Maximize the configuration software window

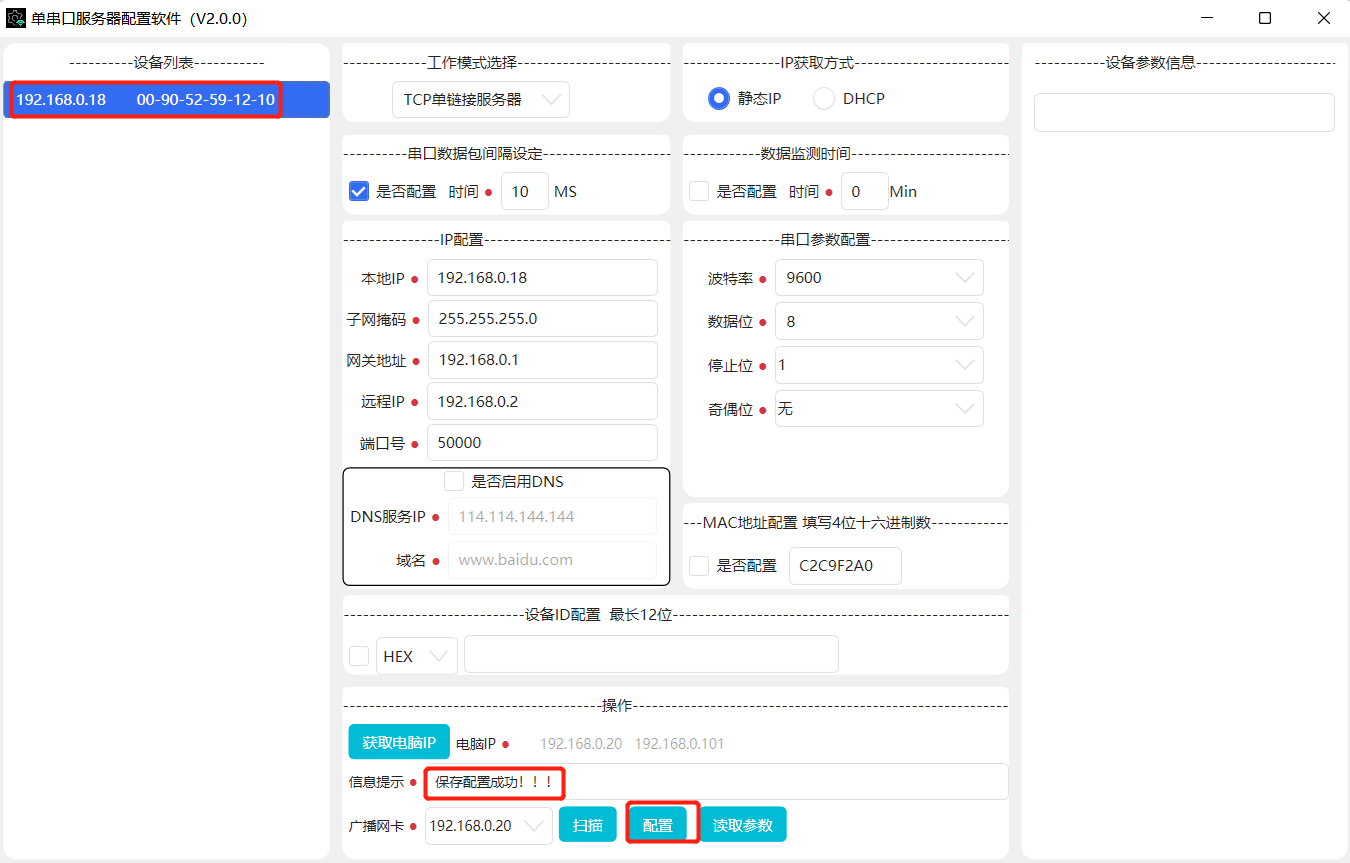tap(1265, 18)
